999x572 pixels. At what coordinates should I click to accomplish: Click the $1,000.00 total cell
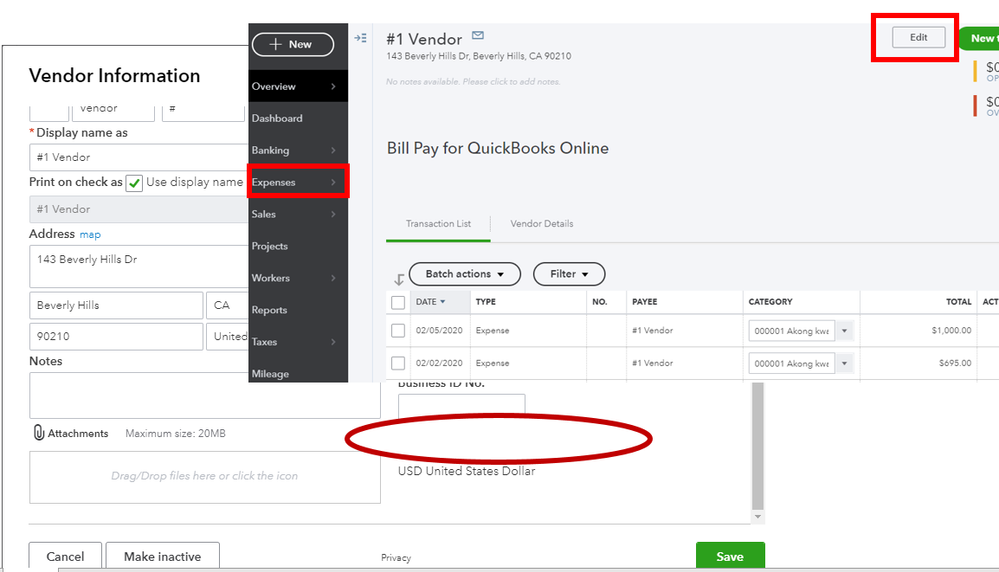coord(951,331)
